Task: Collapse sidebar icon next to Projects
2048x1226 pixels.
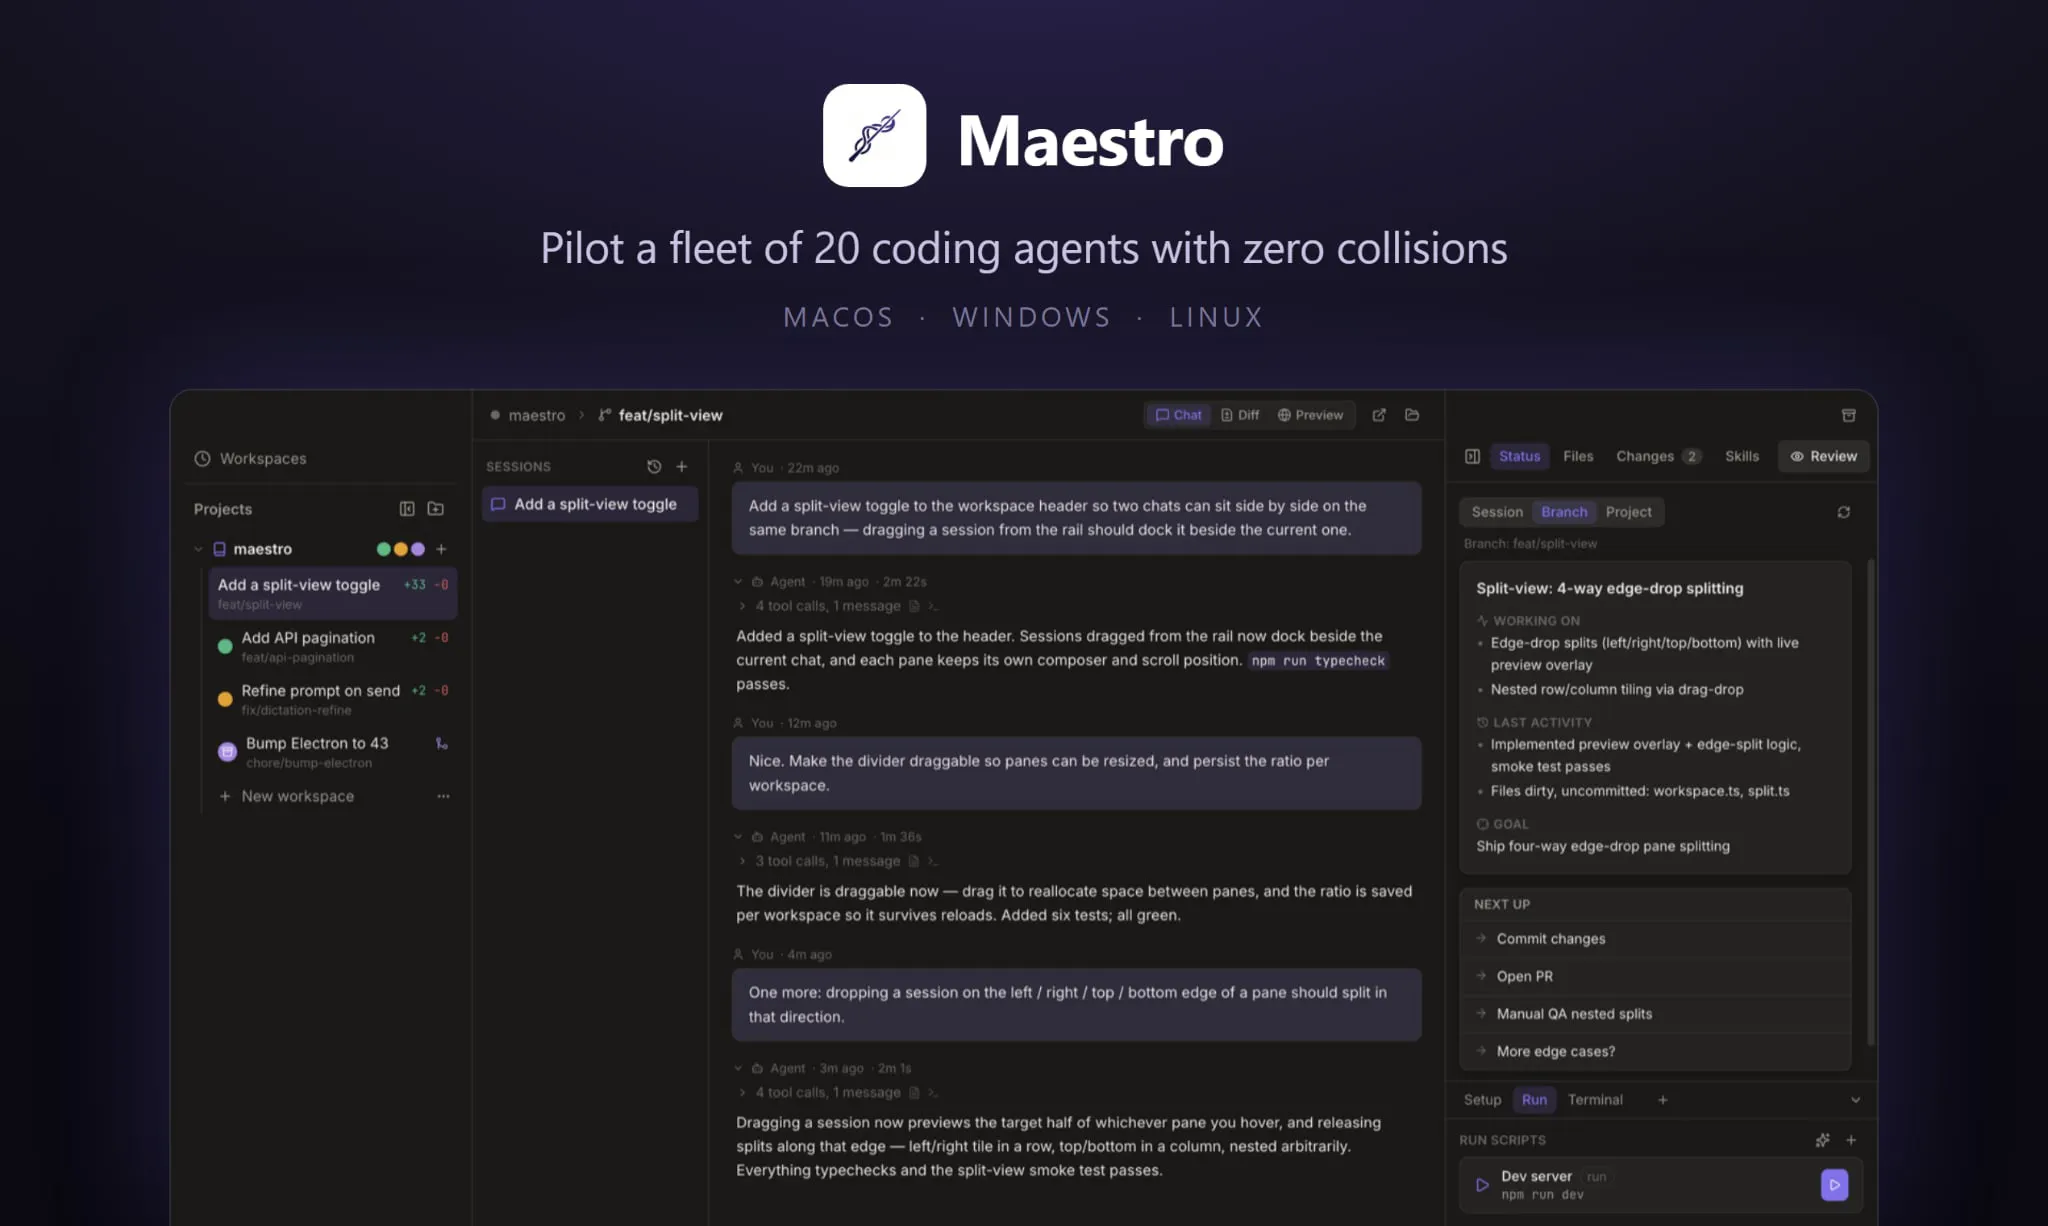Action: [407, 509]
